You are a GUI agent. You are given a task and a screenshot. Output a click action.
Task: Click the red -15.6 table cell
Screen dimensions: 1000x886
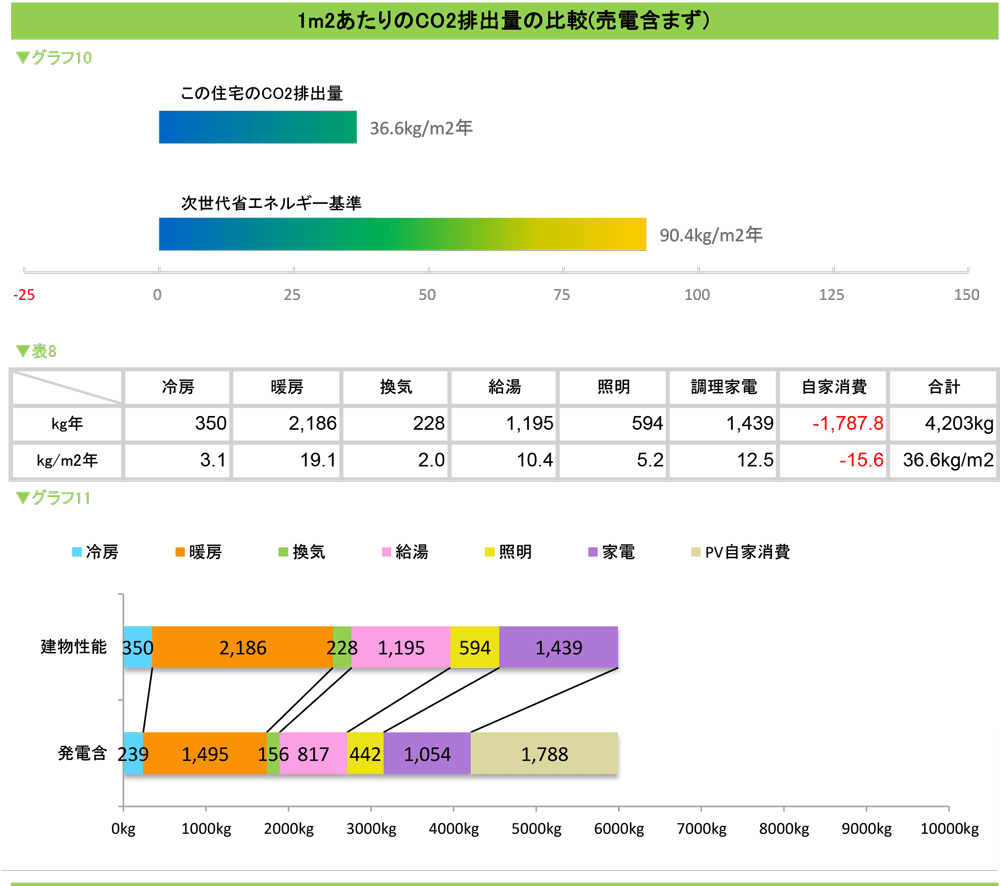[834, 460]
